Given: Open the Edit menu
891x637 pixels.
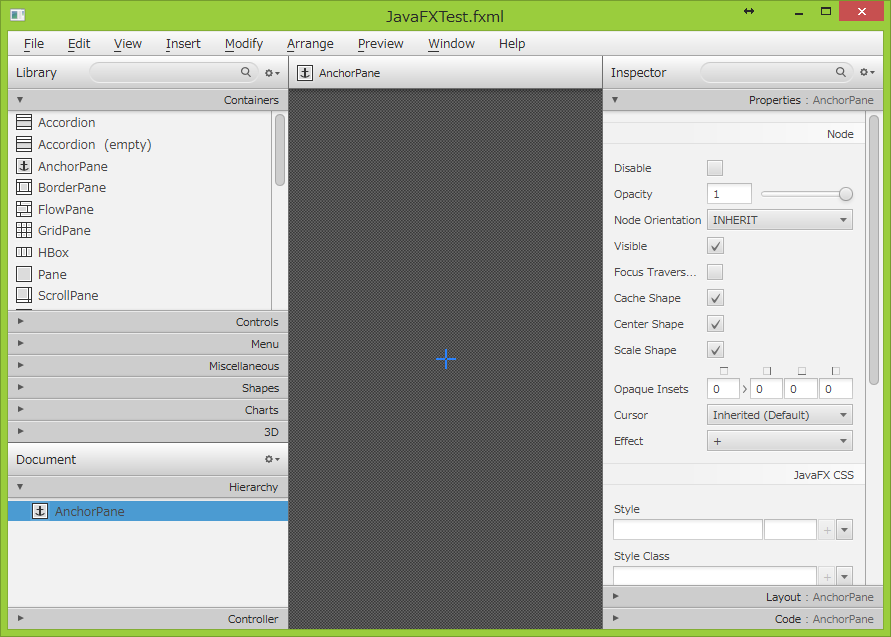Looking at the screenshot, I should 78,43.
